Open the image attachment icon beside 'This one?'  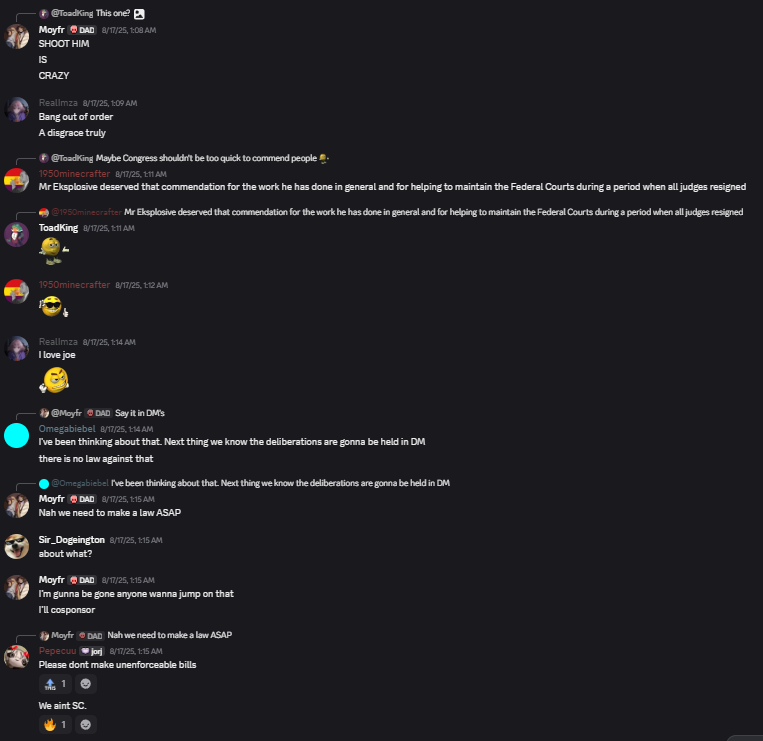[x=139, y=14]
